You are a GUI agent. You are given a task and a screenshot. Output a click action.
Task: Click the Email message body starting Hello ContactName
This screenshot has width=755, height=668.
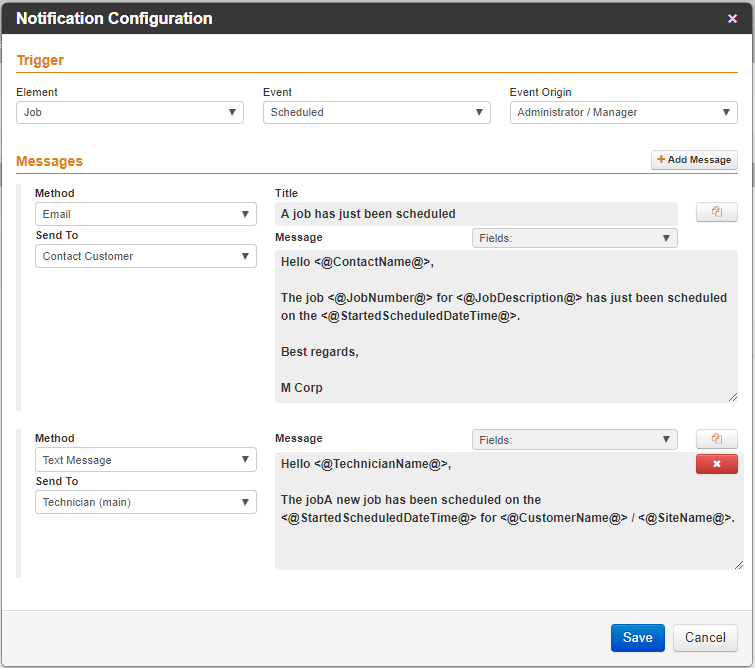(506, 326)
